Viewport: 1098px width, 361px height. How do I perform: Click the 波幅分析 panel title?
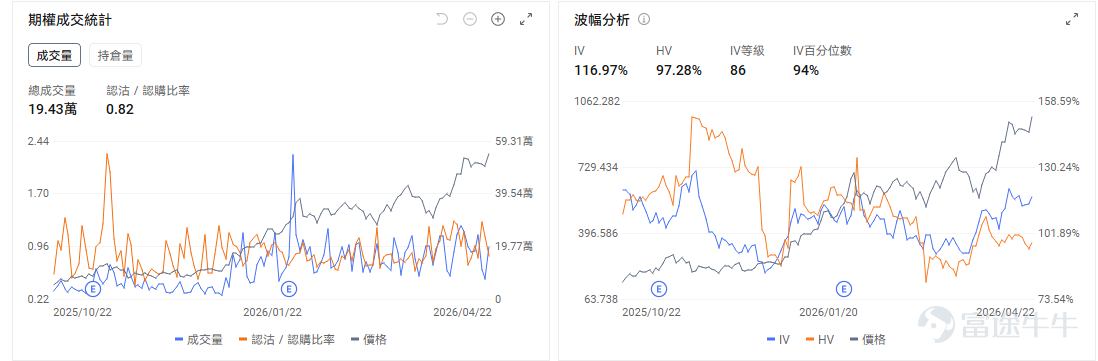(602, 20)
